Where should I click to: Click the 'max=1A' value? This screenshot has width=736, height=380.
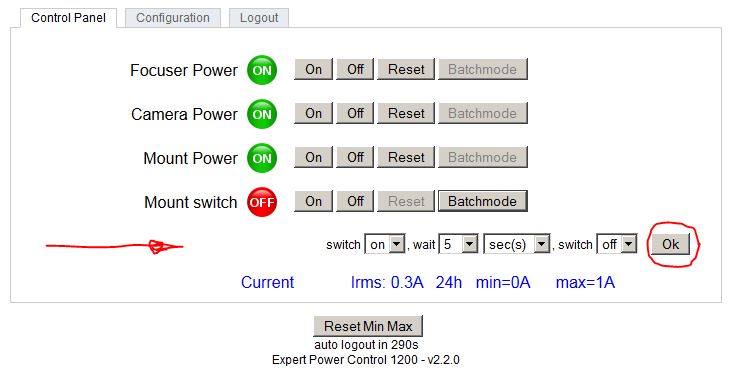585,282
